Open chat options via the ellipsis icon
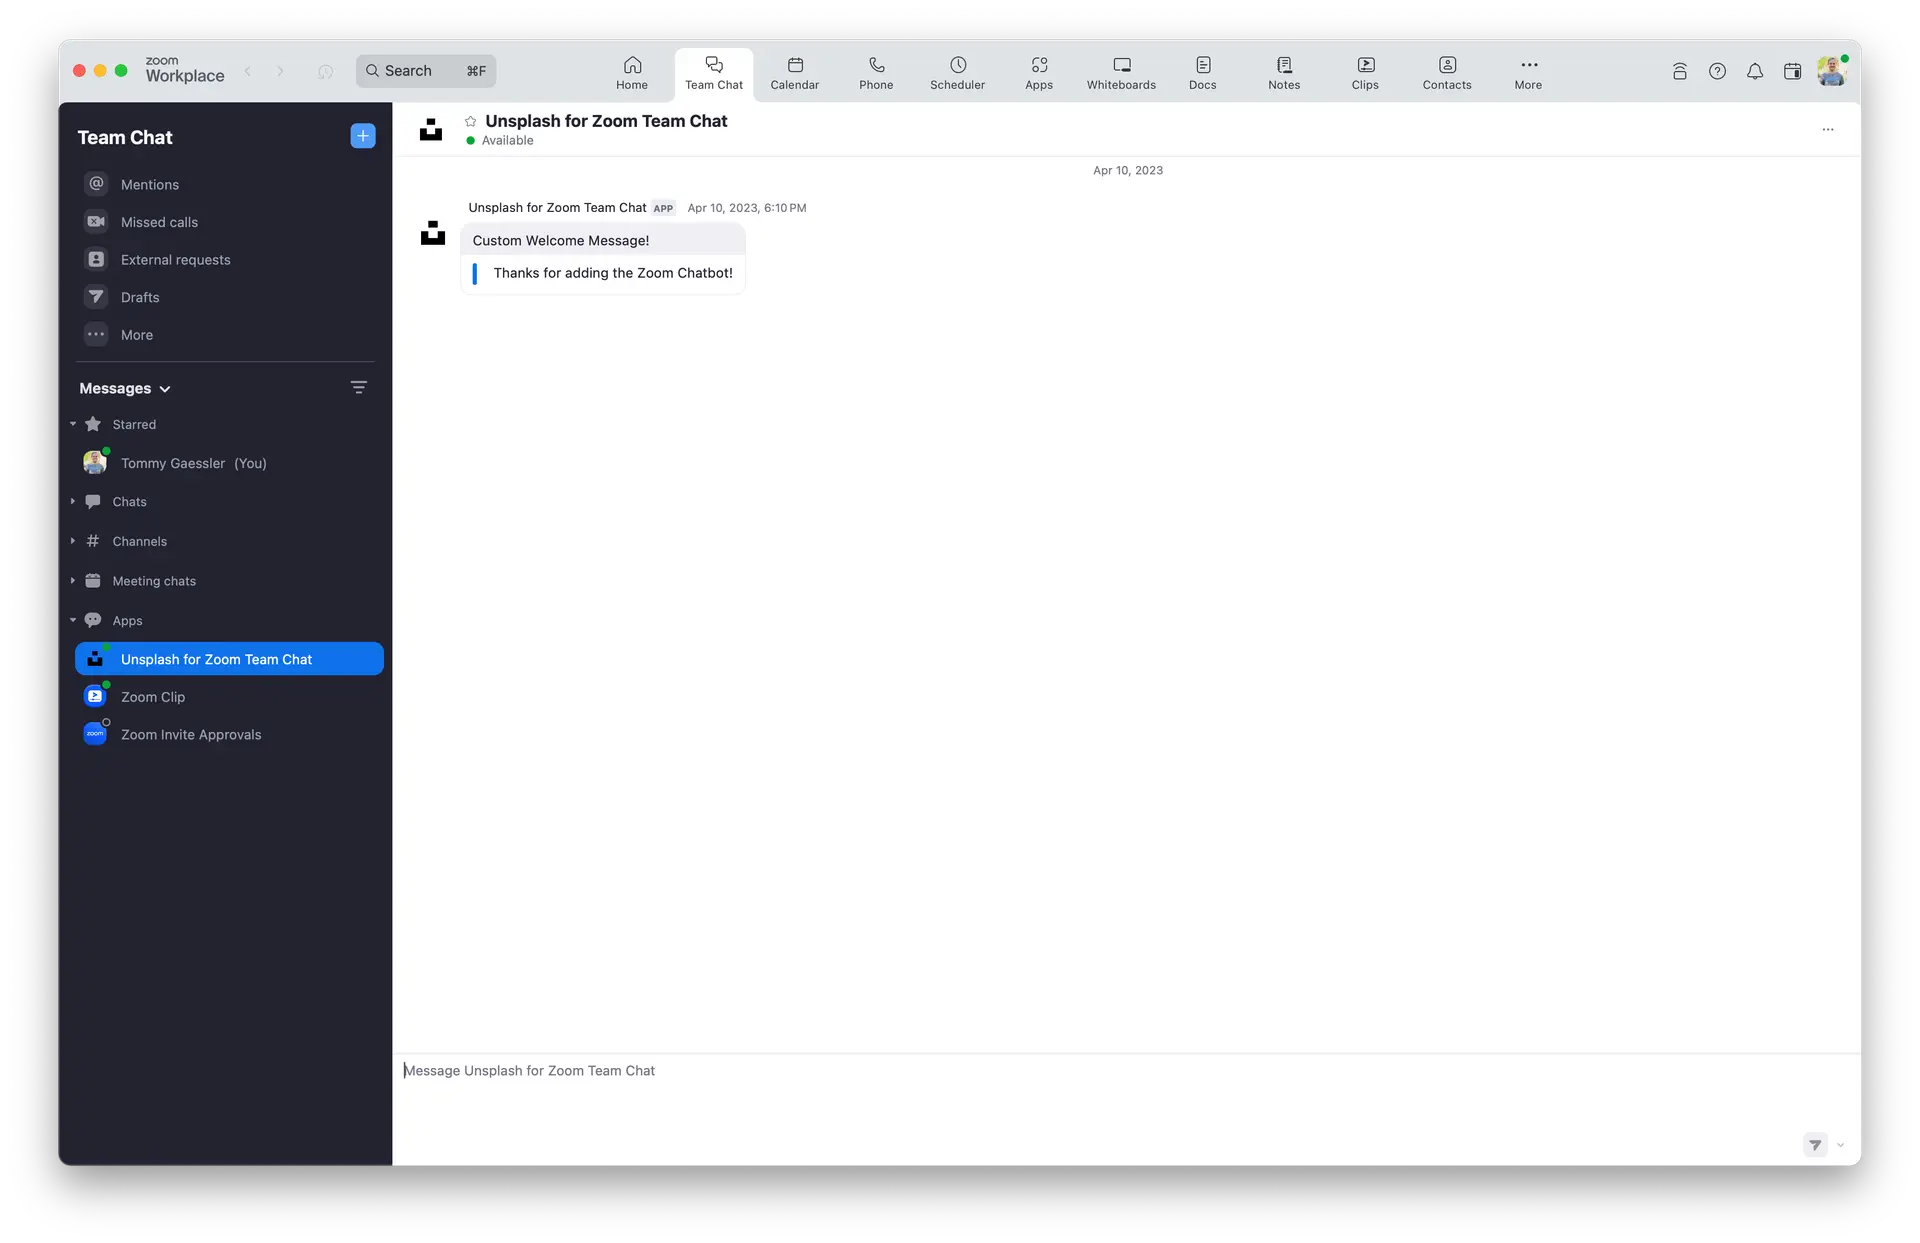 coord(1829,130)
